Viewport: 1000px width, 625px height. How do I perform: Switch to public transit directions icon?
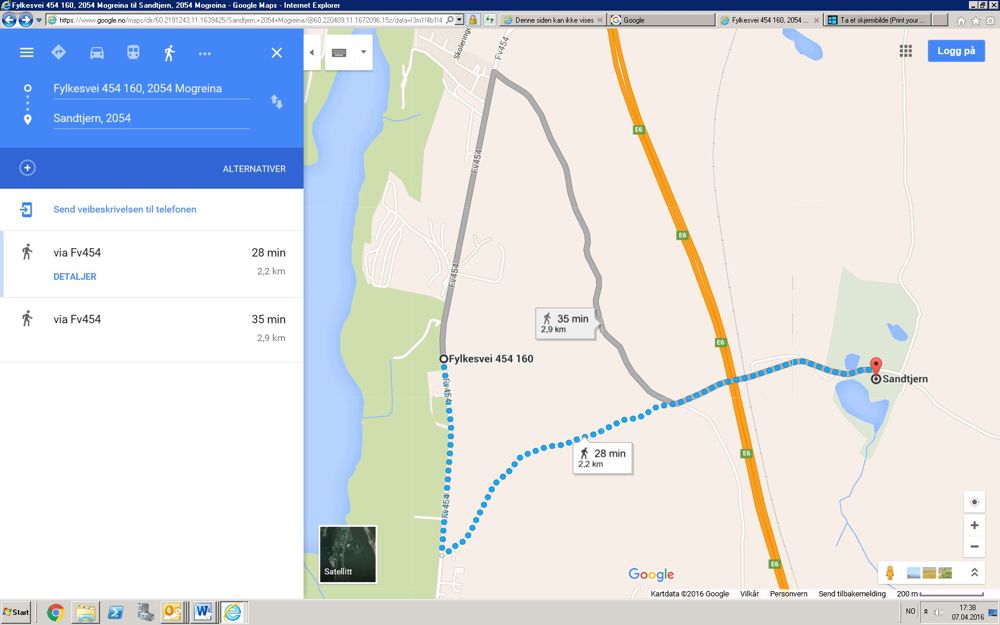pos(133,52)
